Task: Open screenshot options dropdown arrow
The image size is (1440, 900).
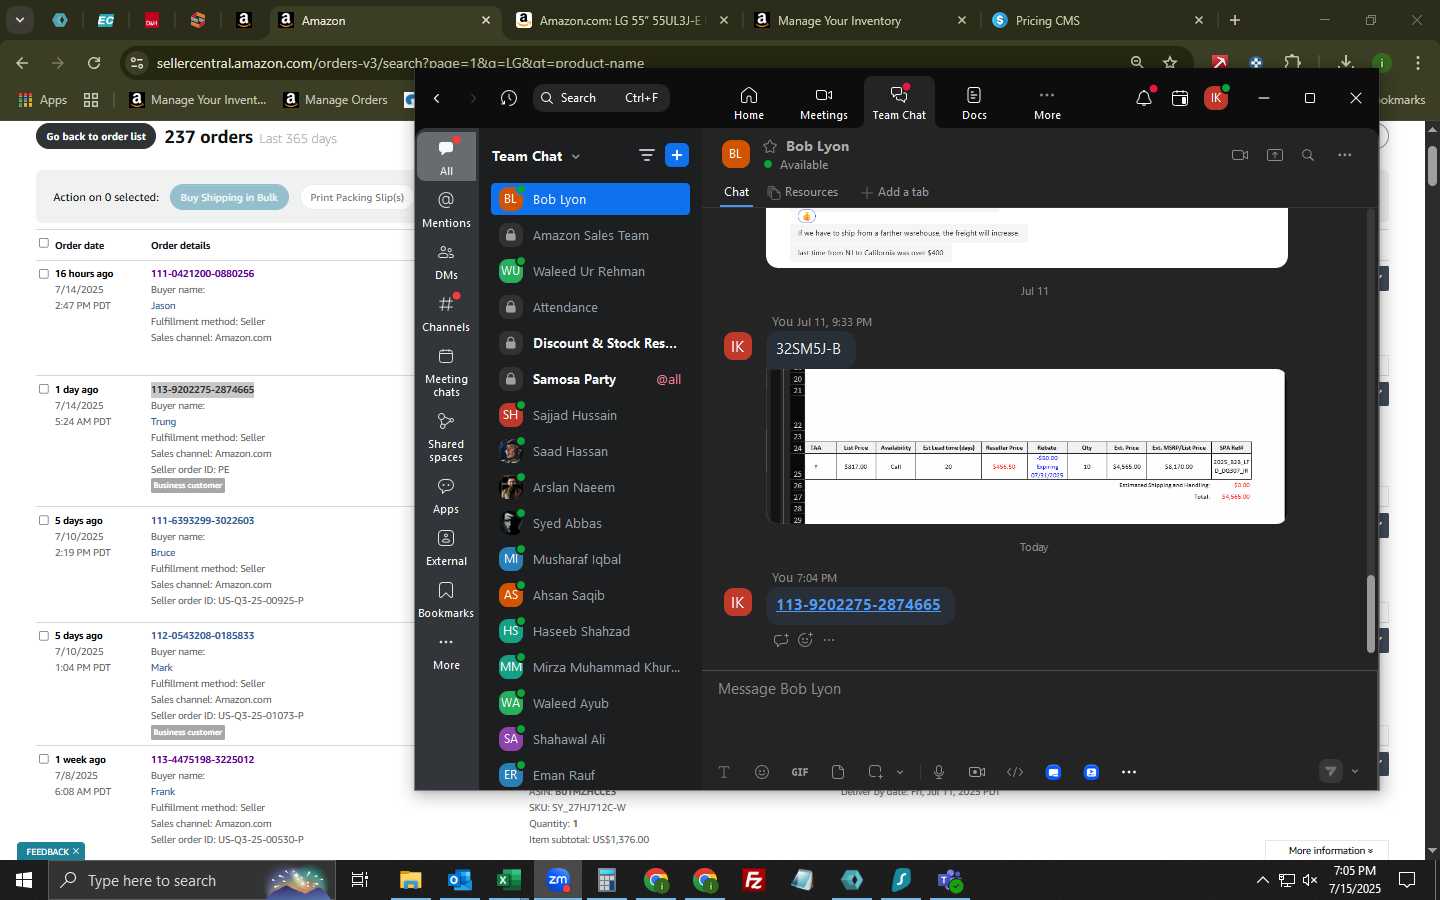Action: click(900, 772)
